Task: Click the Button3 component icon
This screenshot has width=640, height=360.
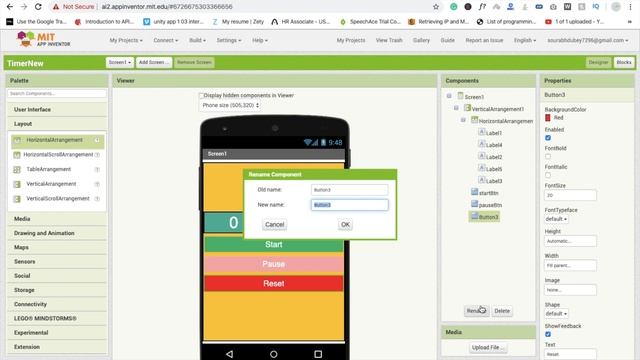Action: pos(474,216)
